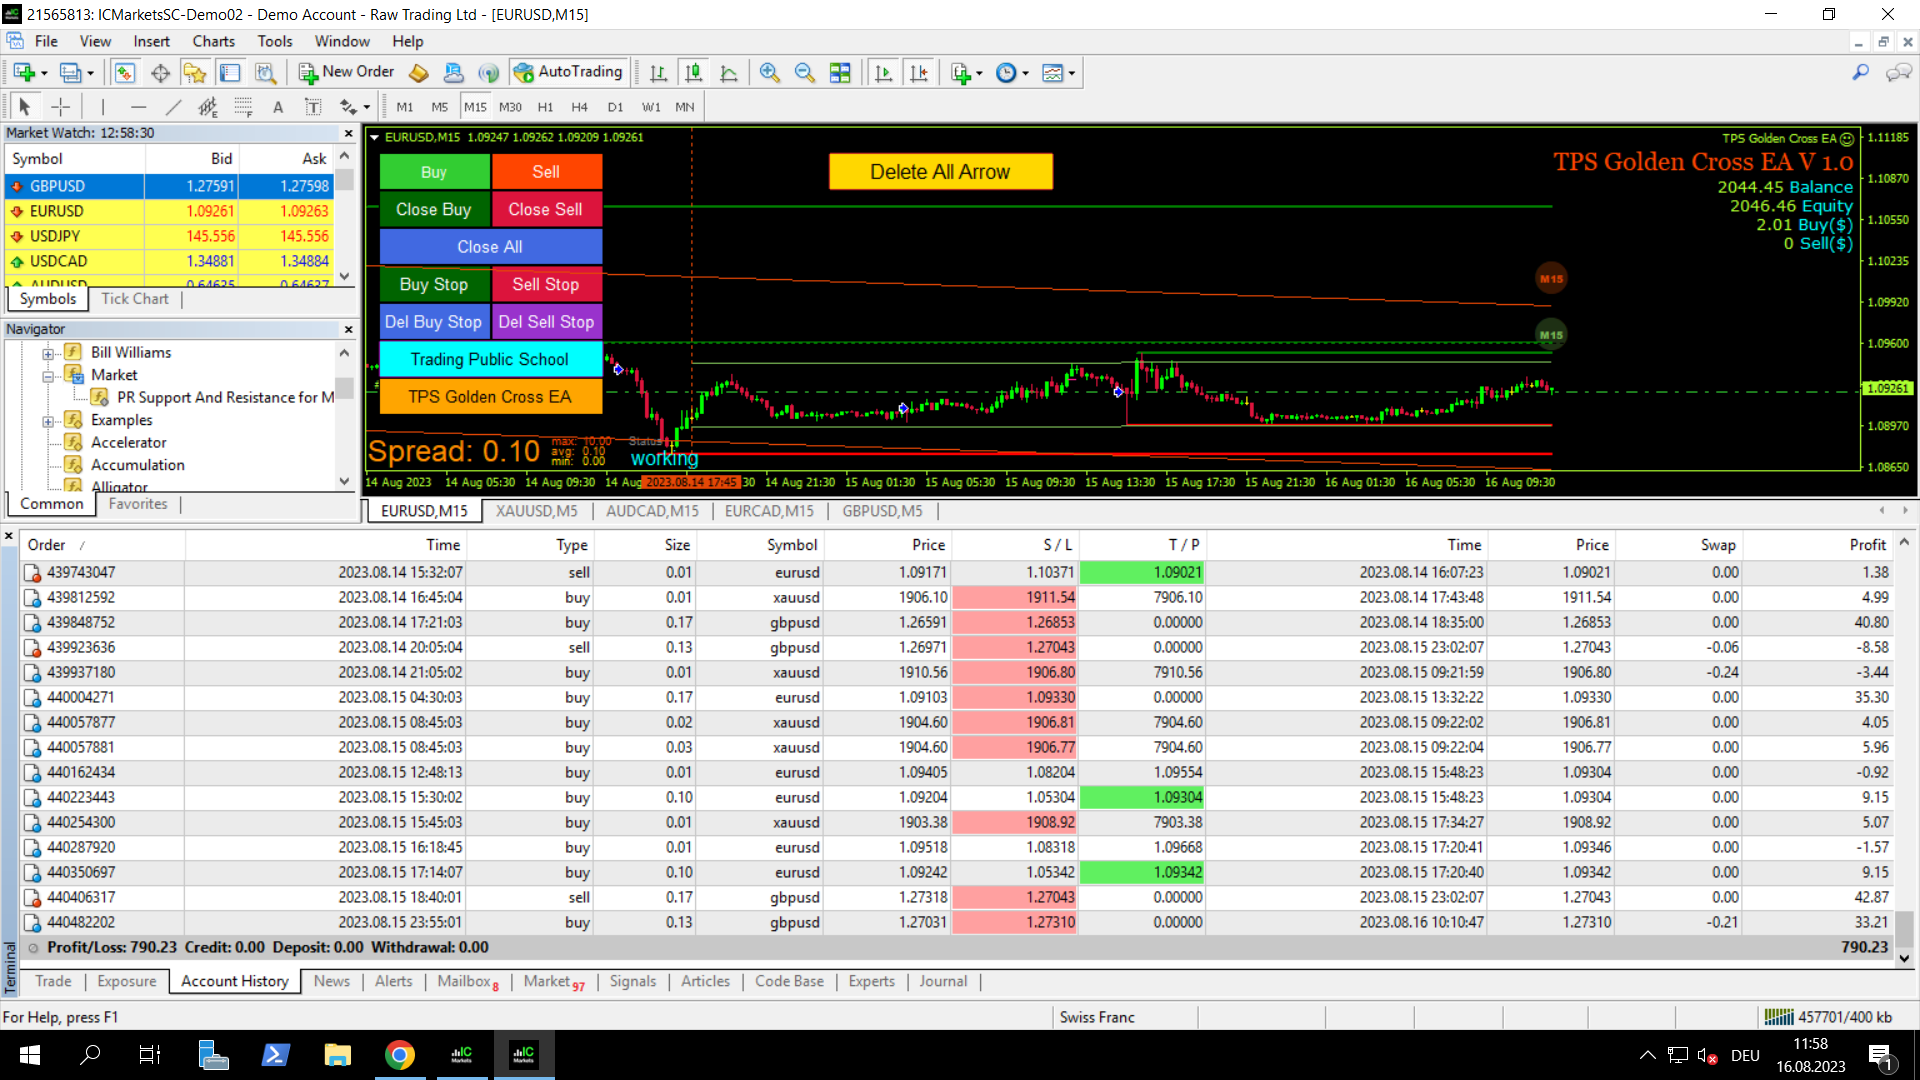Viewport: 1920px width, 1080px height.
Task: Switch to the XAUUSD,M5 chart tab
Action: click(536, 511)
